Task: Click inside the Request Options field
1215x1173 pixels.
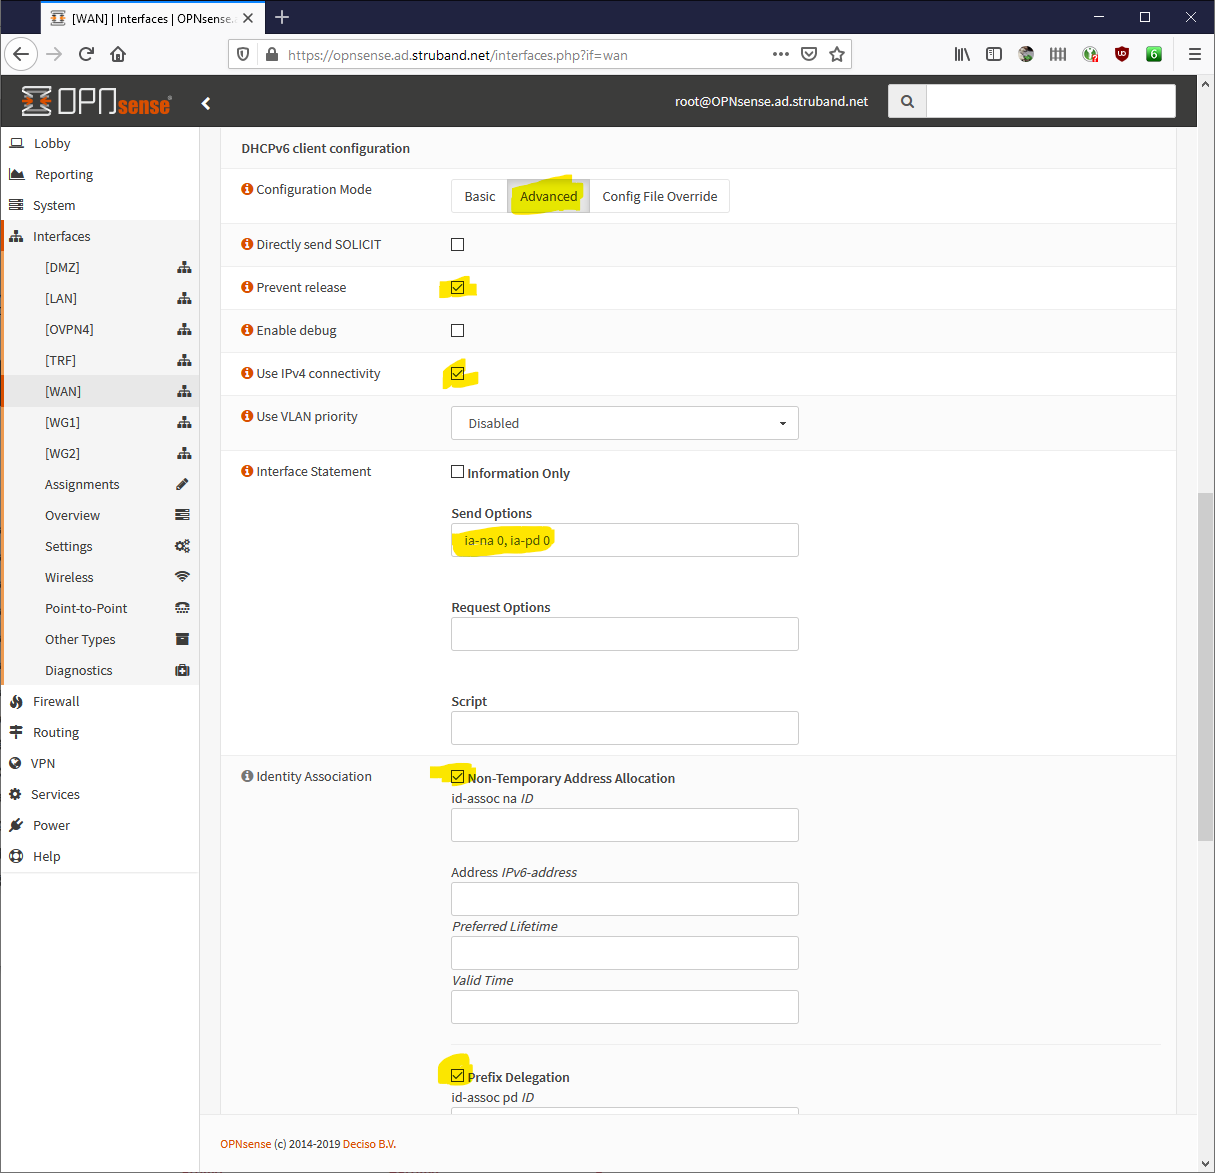Action: pyautogui.click(x=624, y=634)
